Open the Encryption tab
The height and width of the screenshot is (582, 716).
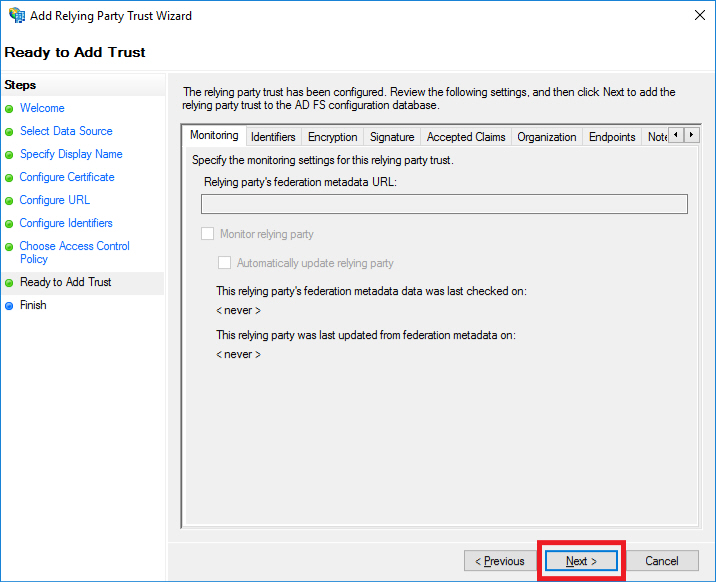click(332, 137)
